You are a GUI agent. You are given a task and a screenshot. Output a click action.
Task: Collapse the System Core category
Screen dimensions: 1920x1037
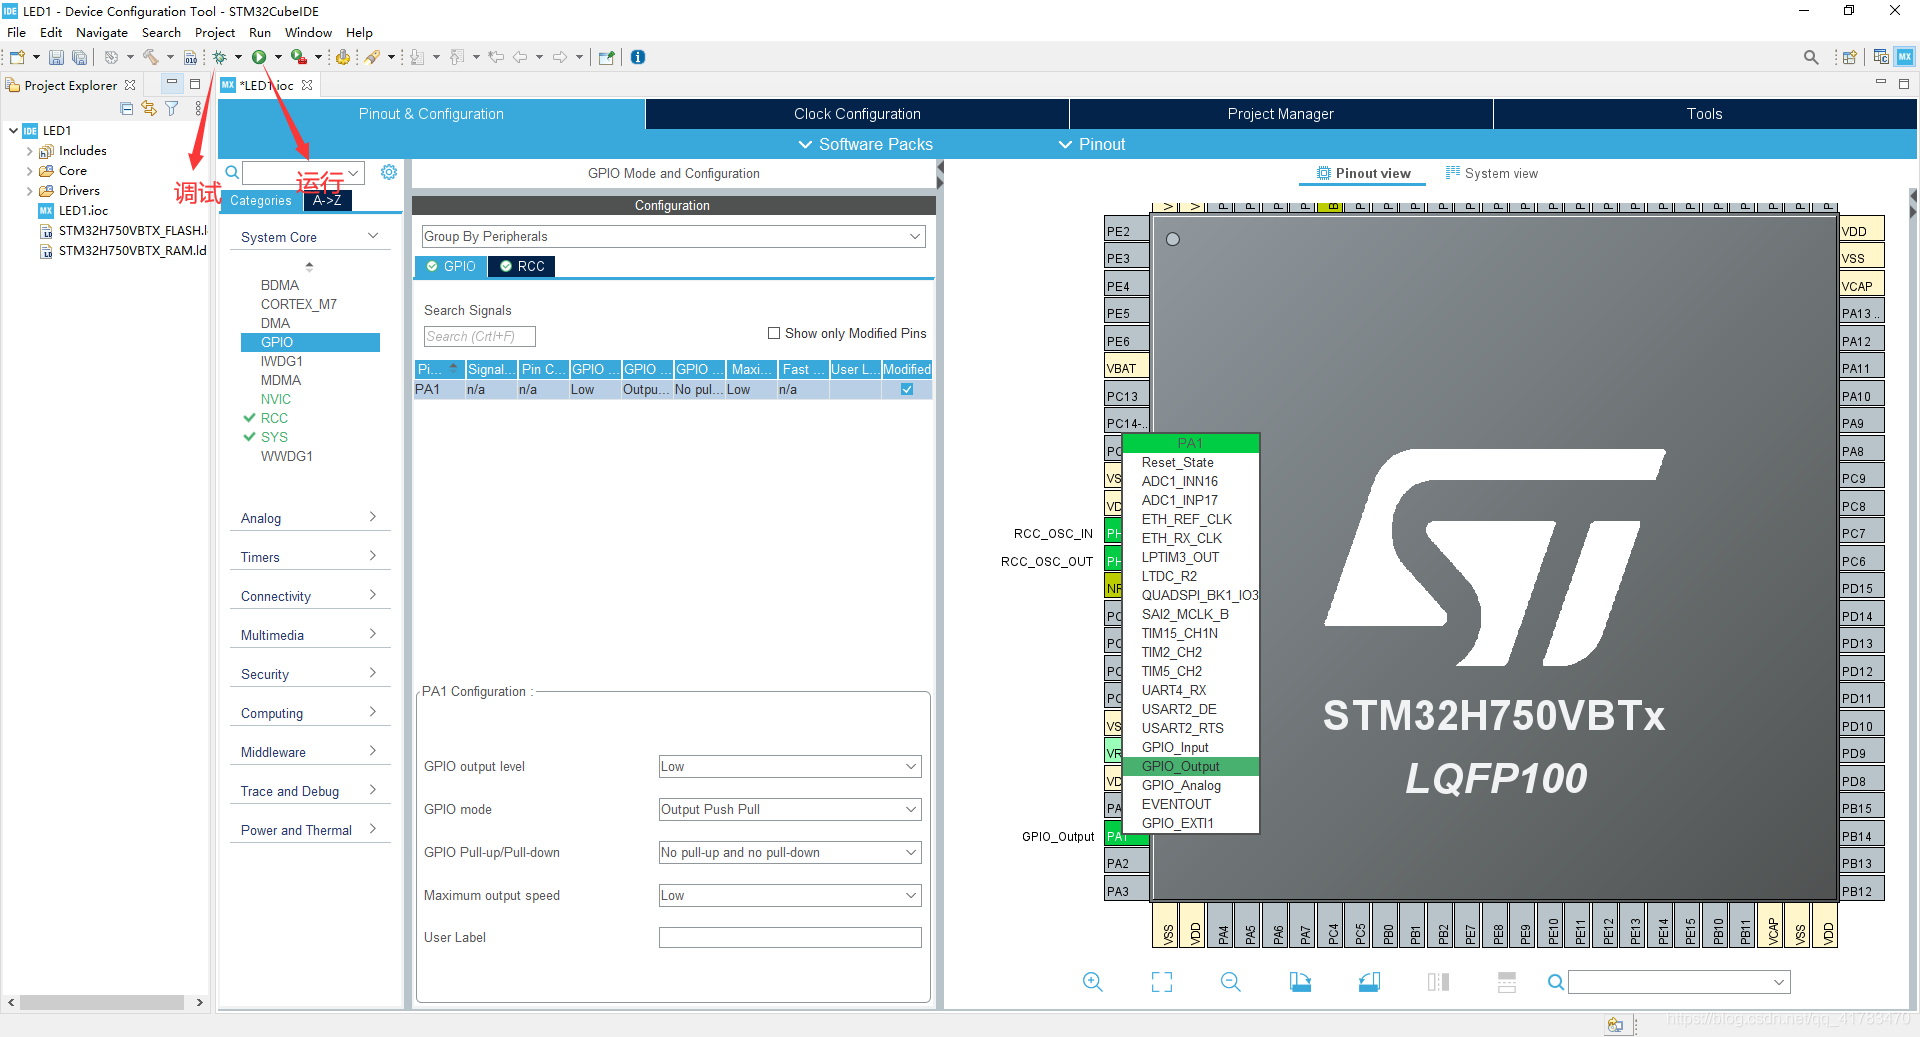310,237
